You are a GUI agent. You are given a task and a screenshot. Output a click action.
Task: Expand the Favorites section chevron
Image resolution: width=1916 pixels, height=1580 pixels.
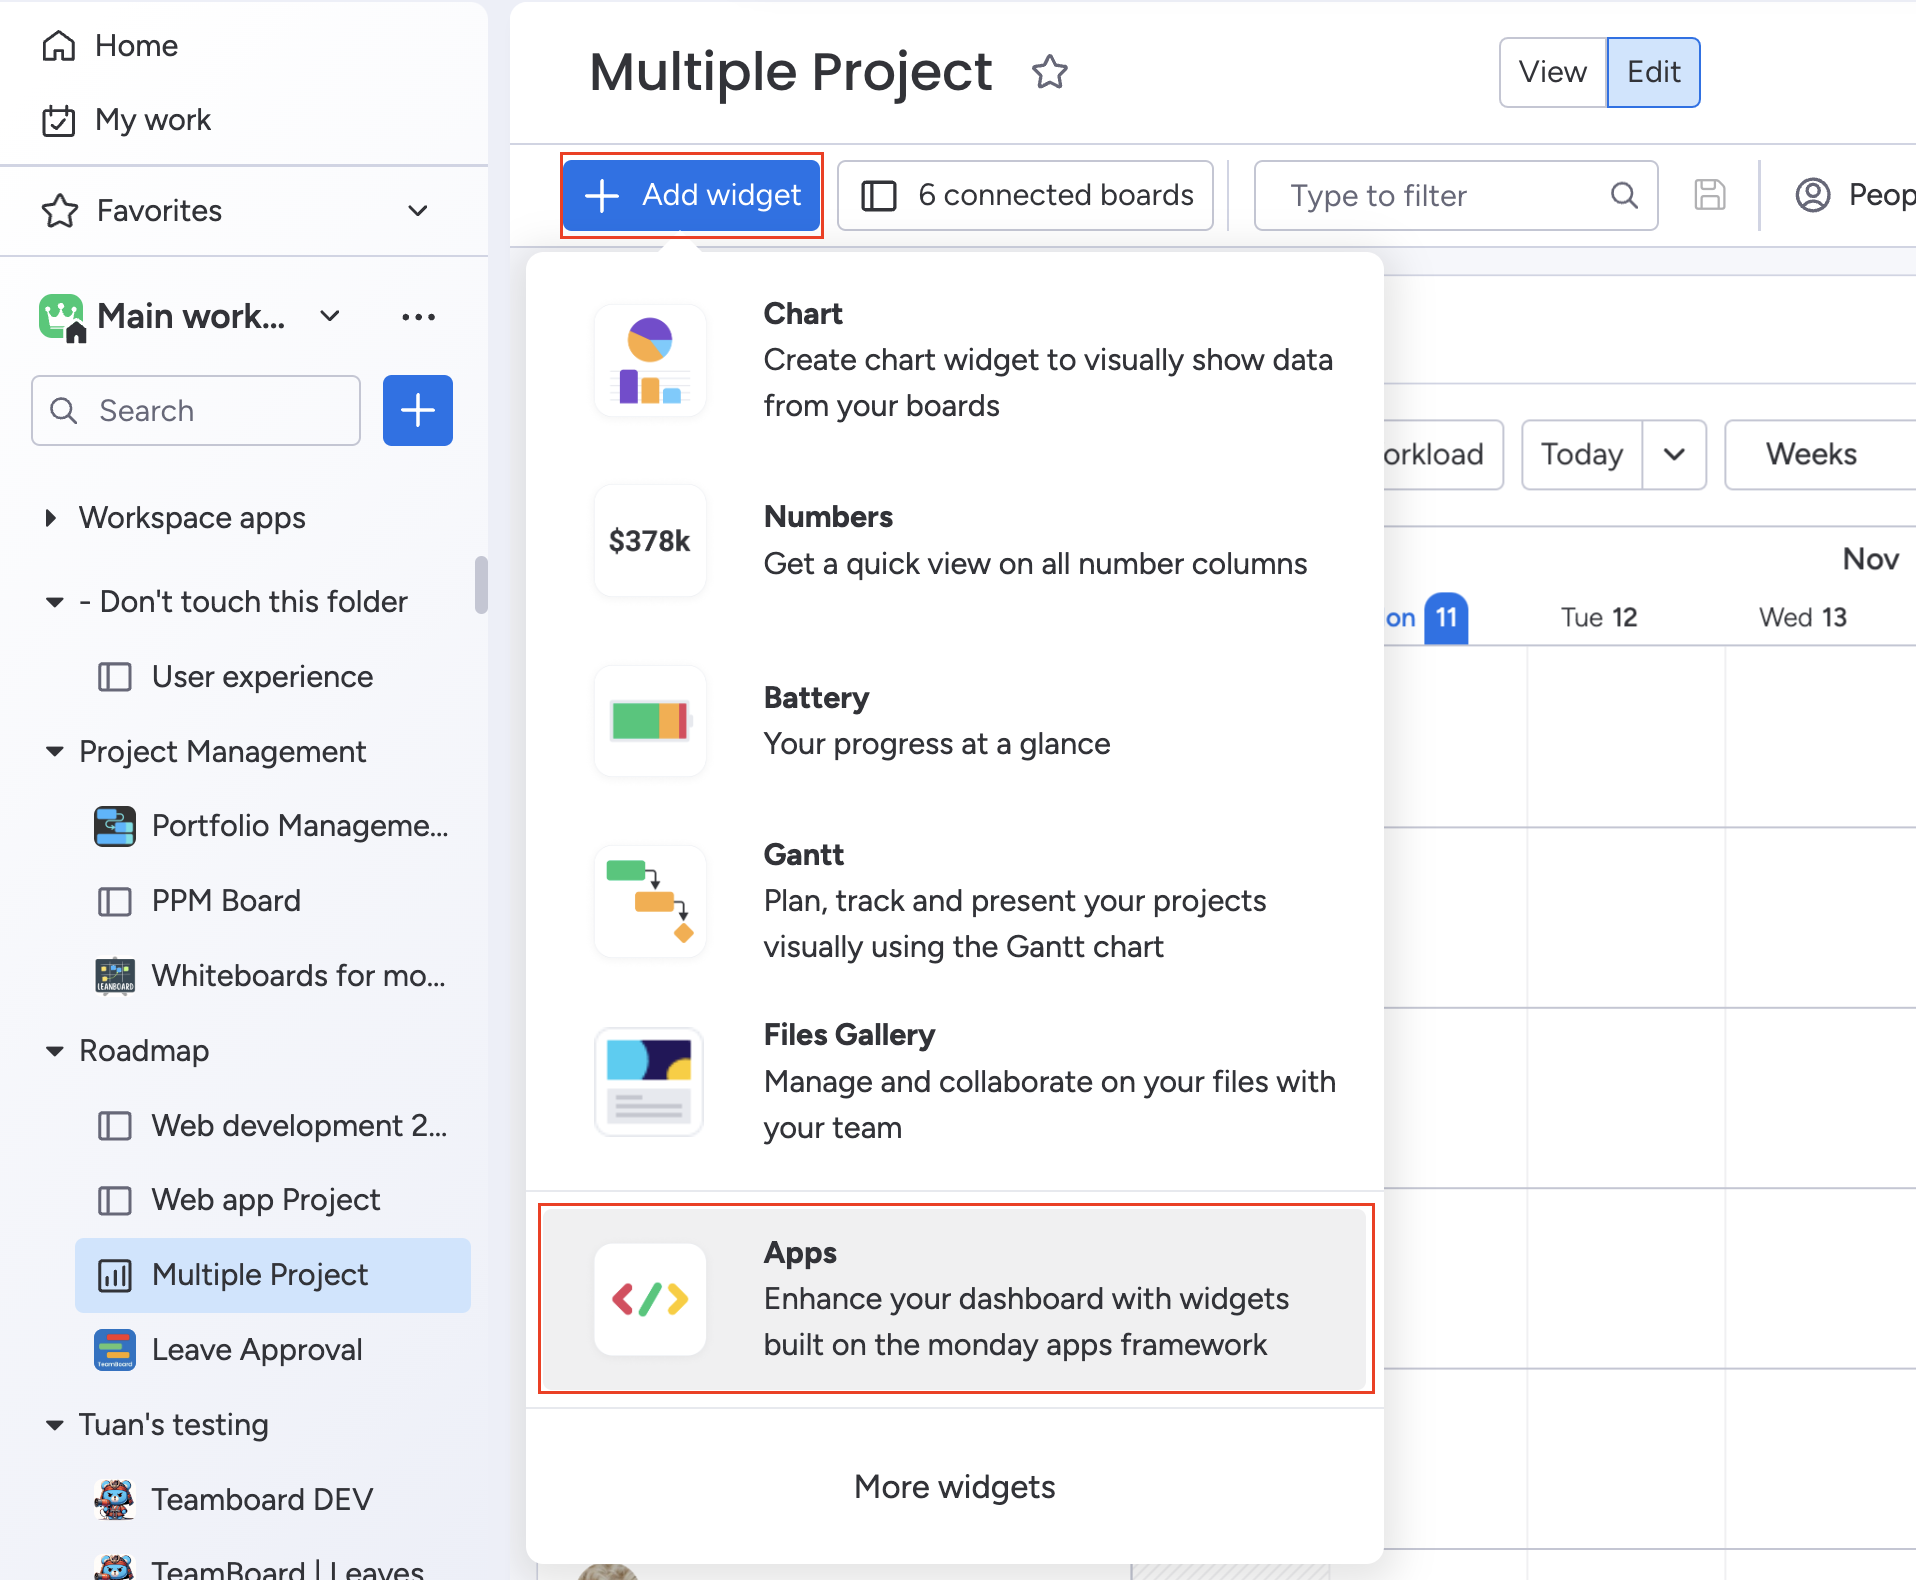pos(418,211)
